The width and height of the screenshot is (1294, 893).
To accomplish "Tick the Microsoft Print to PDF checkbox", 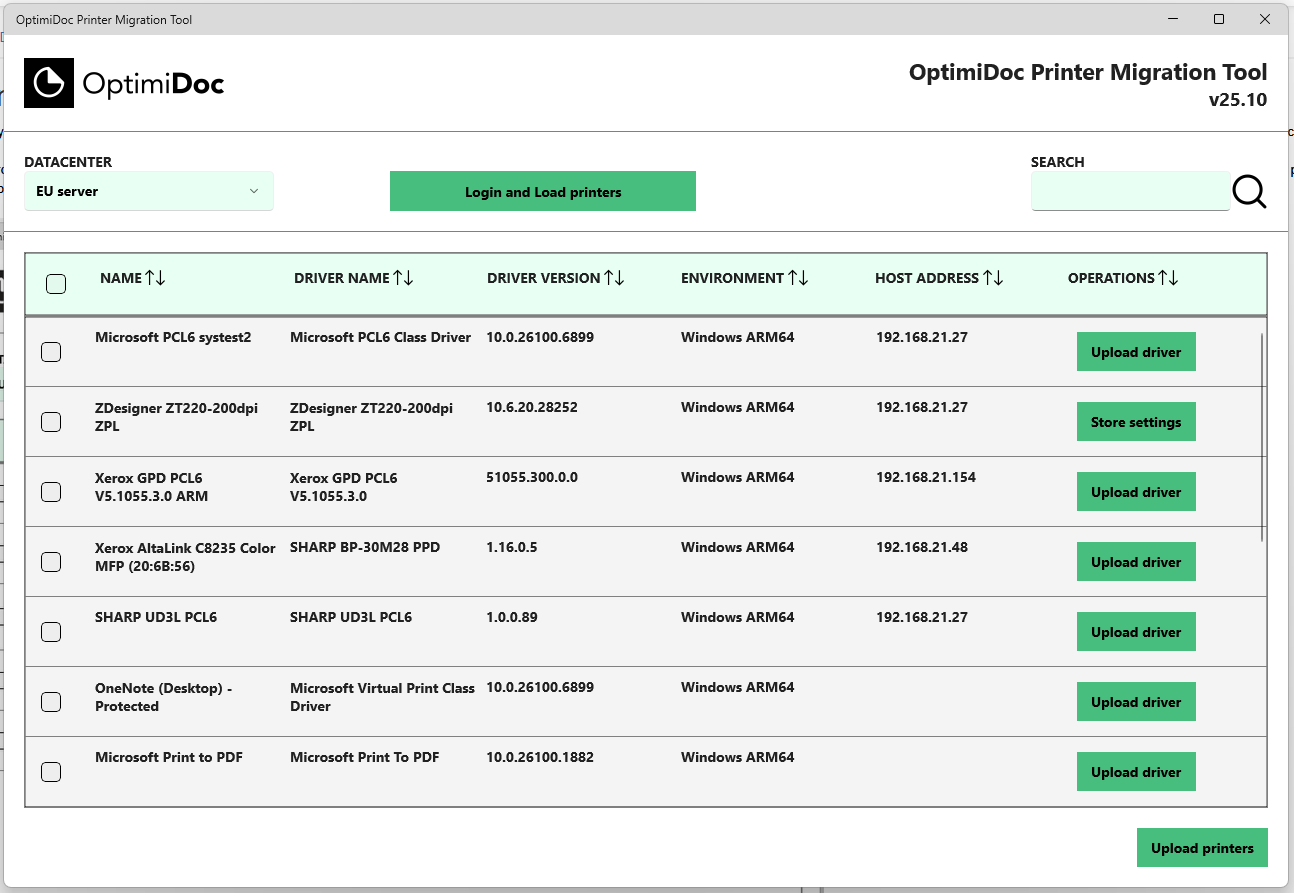I will tap(51, 772).
